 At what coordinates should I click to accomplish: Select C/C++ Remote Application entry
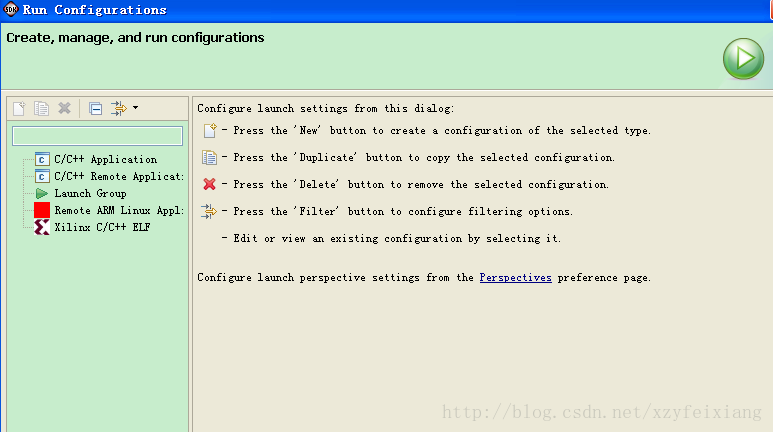[119, 176]
